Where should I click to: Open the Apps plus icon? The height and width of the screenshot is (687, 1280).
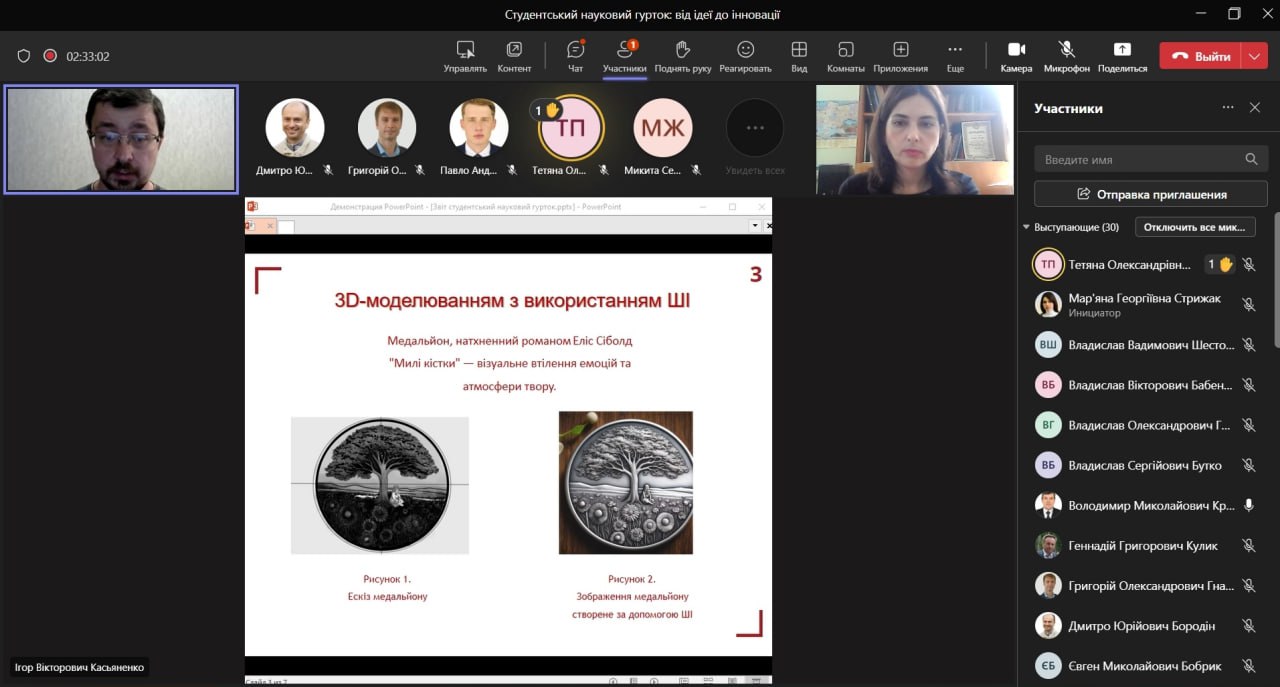click(900, 50)
